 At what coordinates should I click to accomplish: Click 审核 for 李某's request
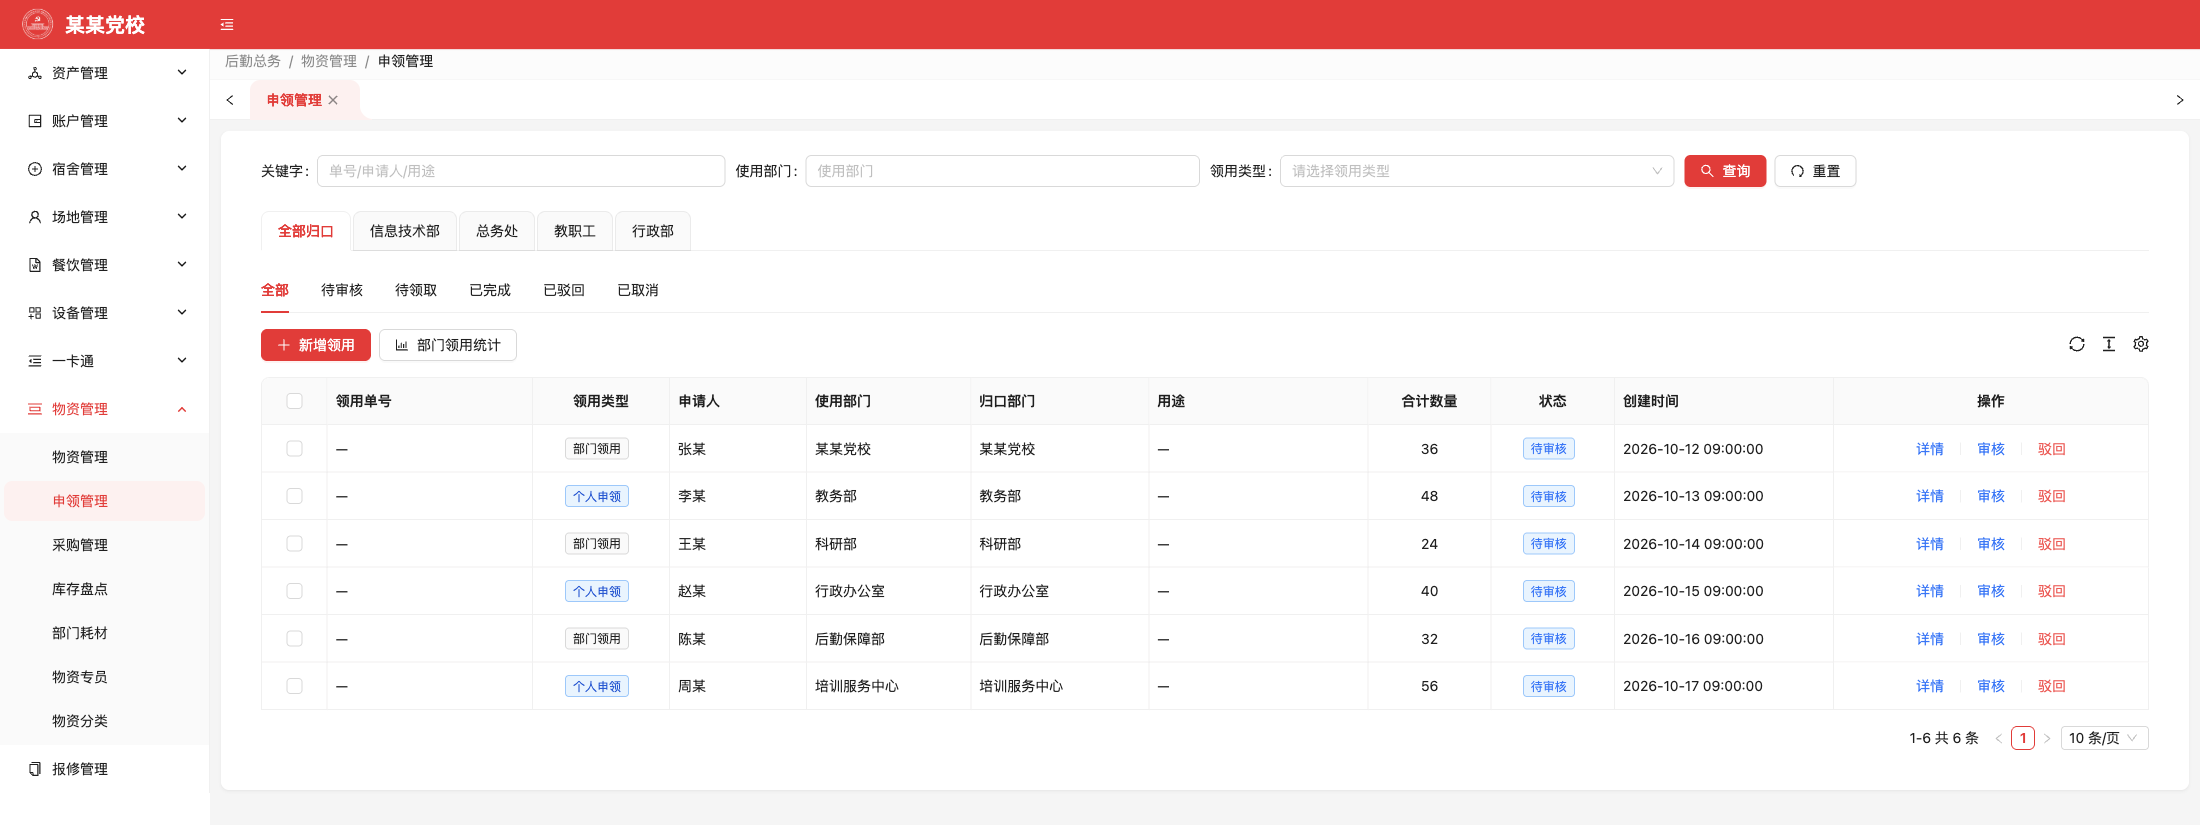tap(1991, 496)
